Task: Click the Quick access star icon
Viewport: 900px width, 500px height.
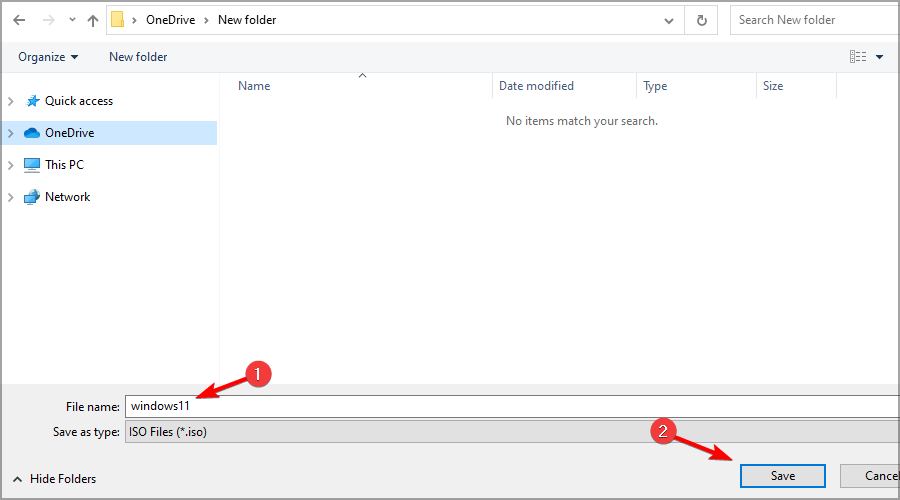Action: [32, 101]
